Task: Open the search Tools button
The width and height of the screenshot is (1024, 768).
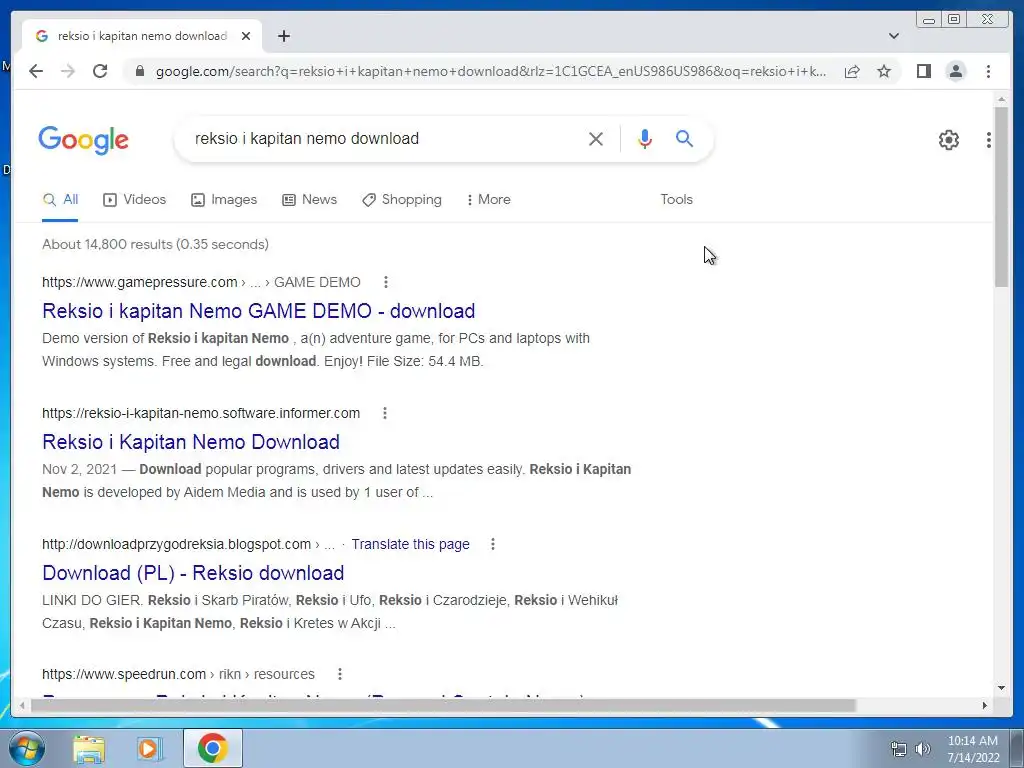Action: [x=676, y=200]
